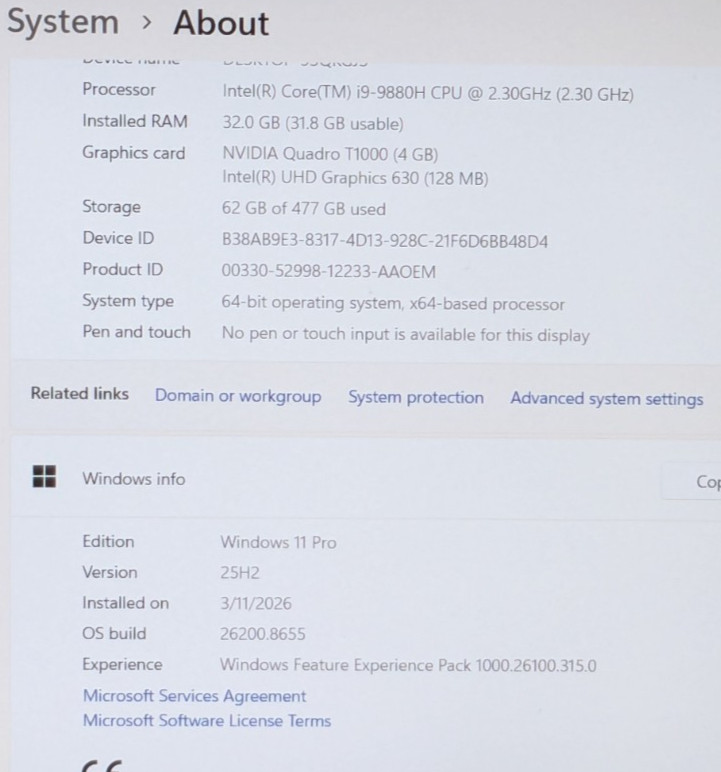Select the About breadcrumb heading
Screen dimensions: 721x772
tap(221, 23)
